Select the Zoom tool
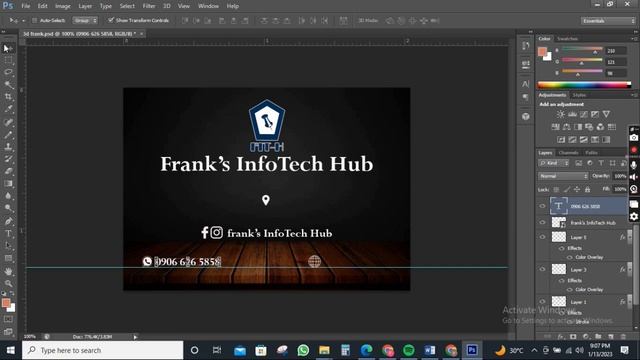 coord(8,283)
